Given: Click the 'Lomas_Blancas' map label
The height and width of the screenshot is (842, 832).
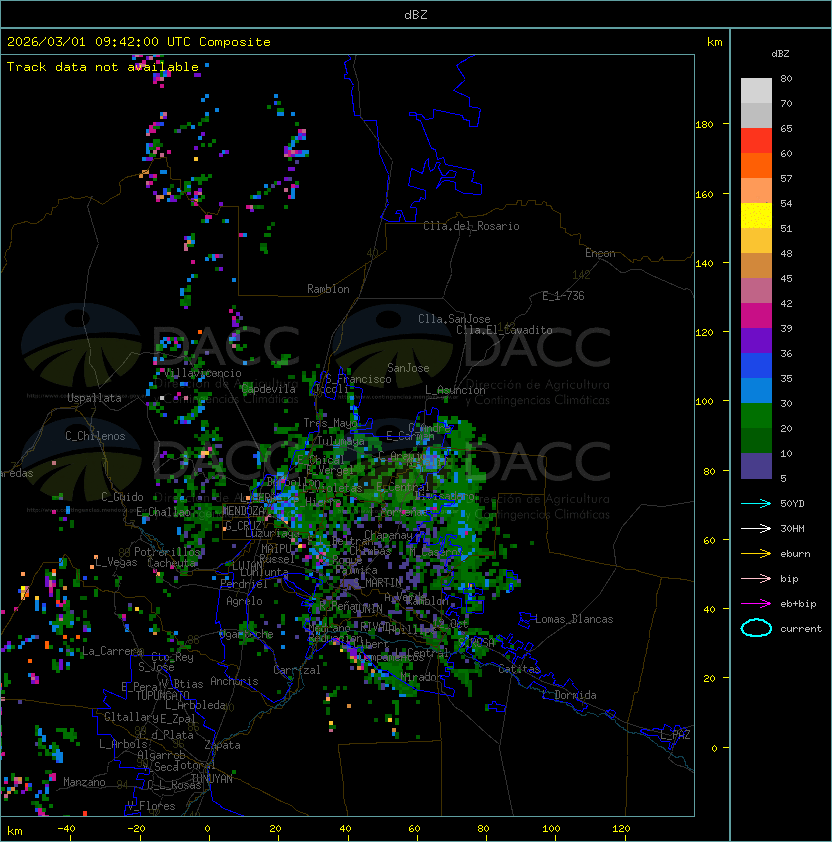Looking at the screenshot, I should click(x=574, y=619).
